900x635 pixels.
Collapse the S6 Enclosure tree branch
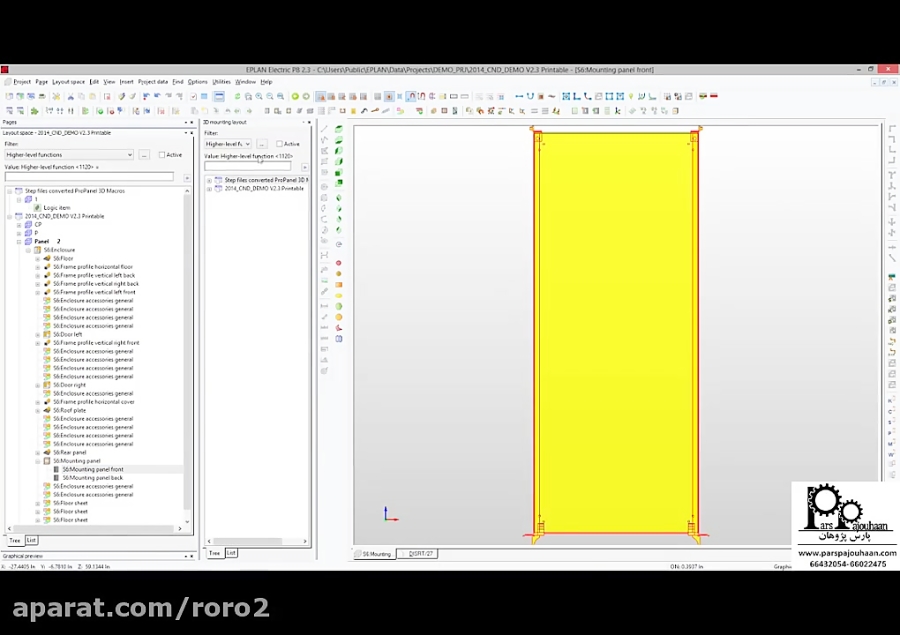28,250
